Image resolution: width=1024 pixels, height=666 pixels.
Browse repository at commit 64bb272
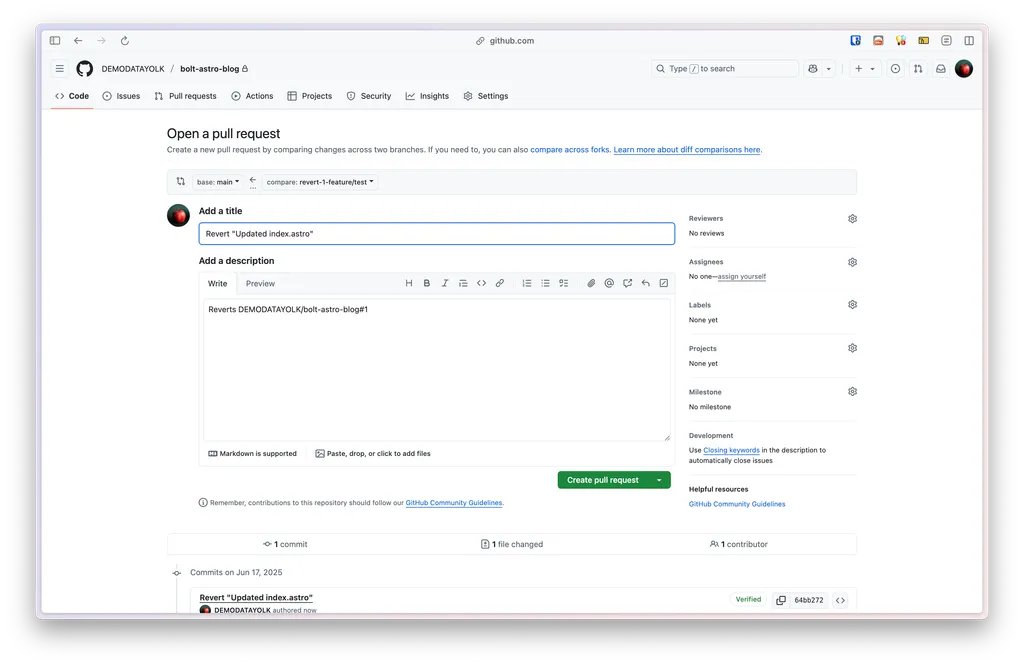840,600
